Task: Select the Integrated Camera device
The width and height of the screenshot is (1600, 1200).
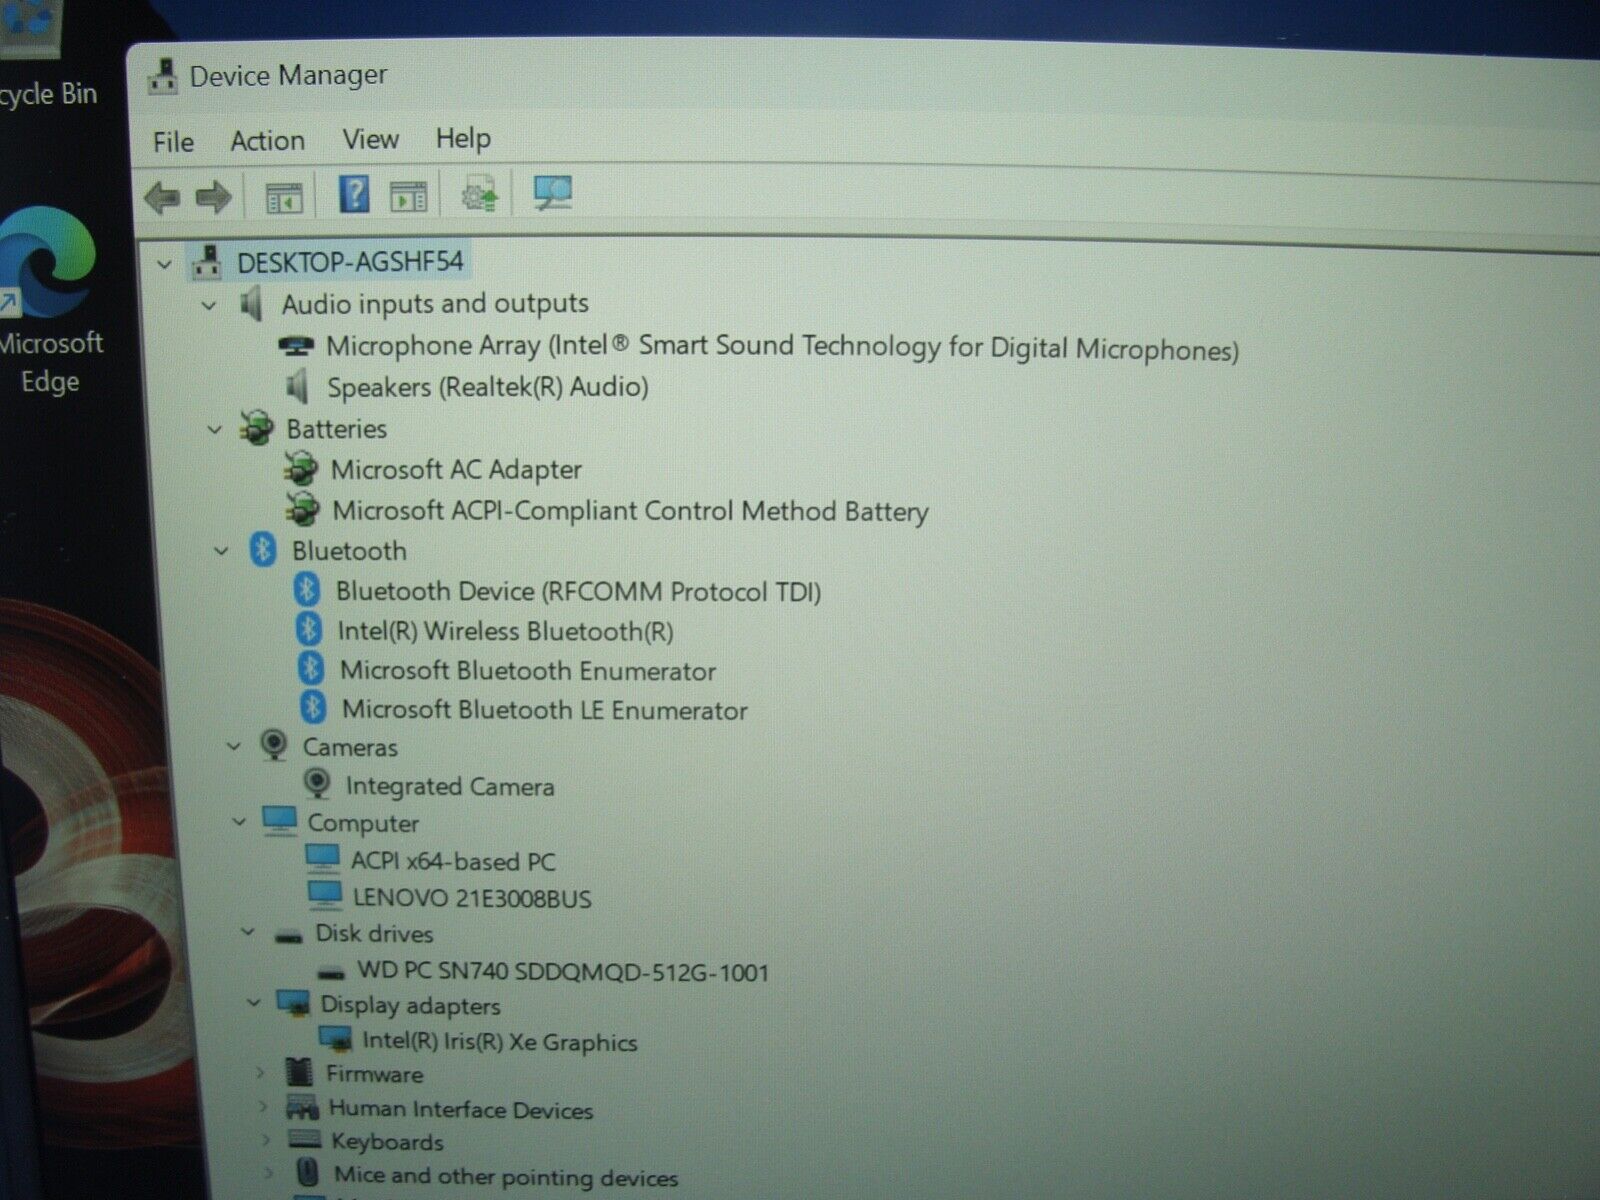Action: click(450, 786)
